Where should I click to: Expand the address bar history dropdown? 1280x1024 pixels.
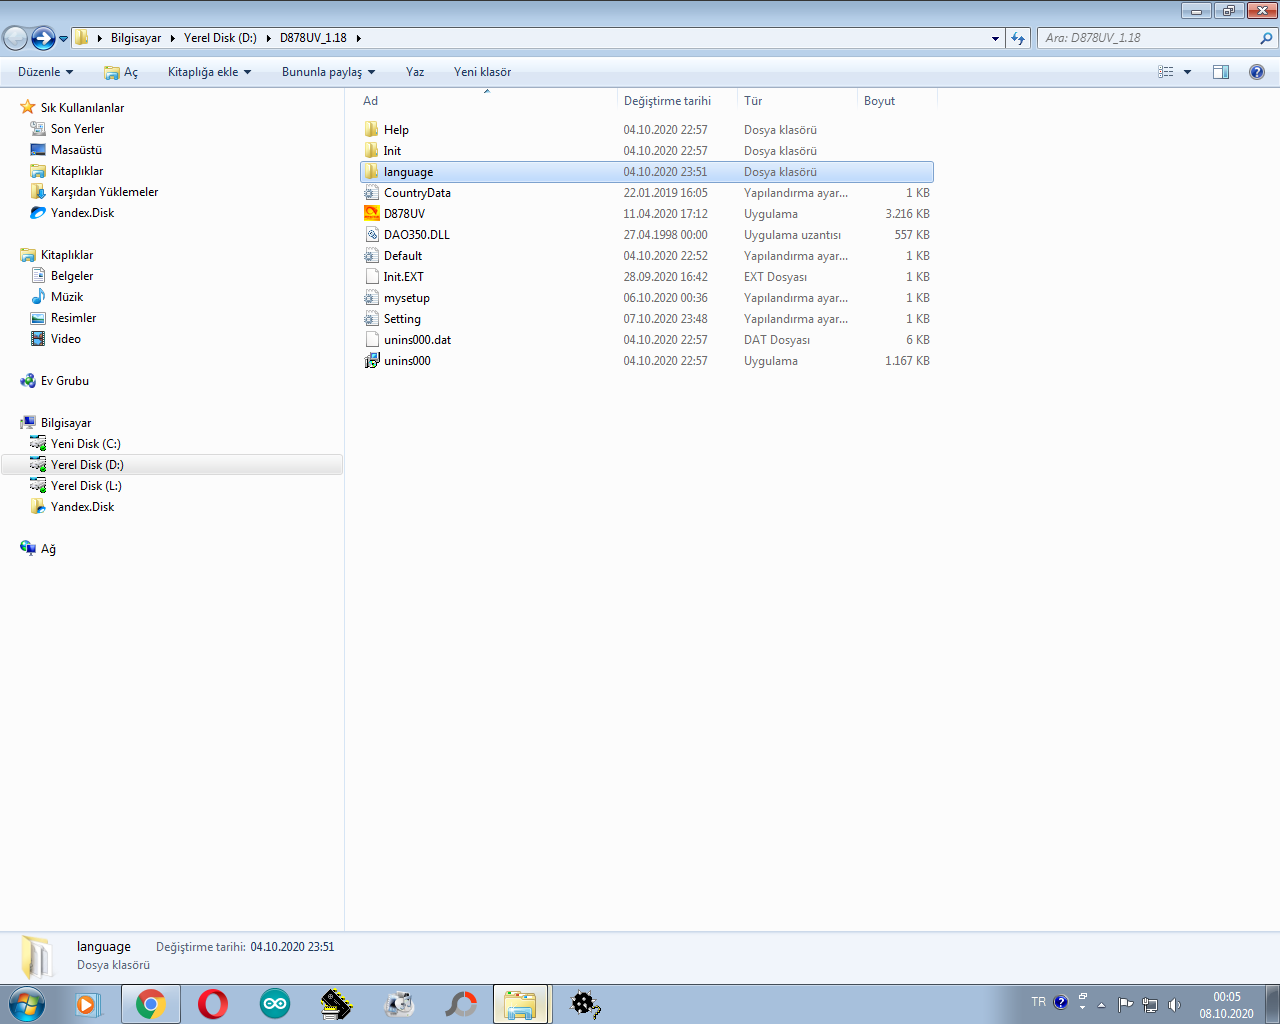(995, 38)
